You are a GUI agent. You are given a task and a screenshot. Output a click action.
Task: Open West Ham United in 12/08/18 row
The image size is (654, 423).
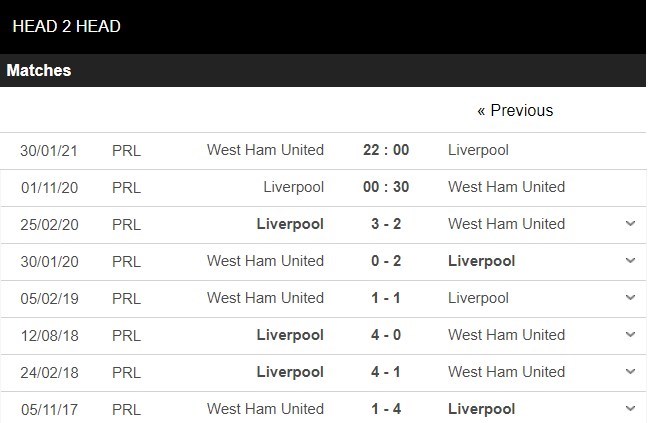tap(506, 335)
